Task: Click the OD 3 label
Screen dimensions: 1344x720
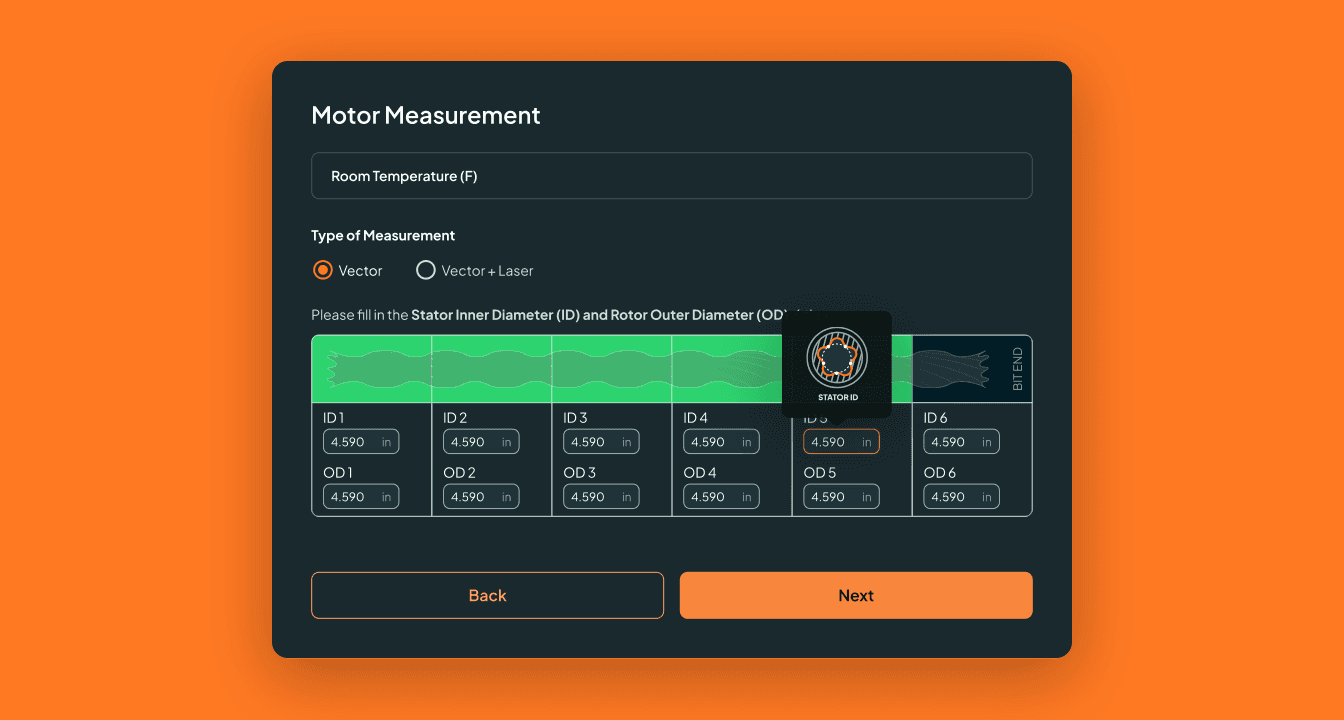Action: point(579,472)
